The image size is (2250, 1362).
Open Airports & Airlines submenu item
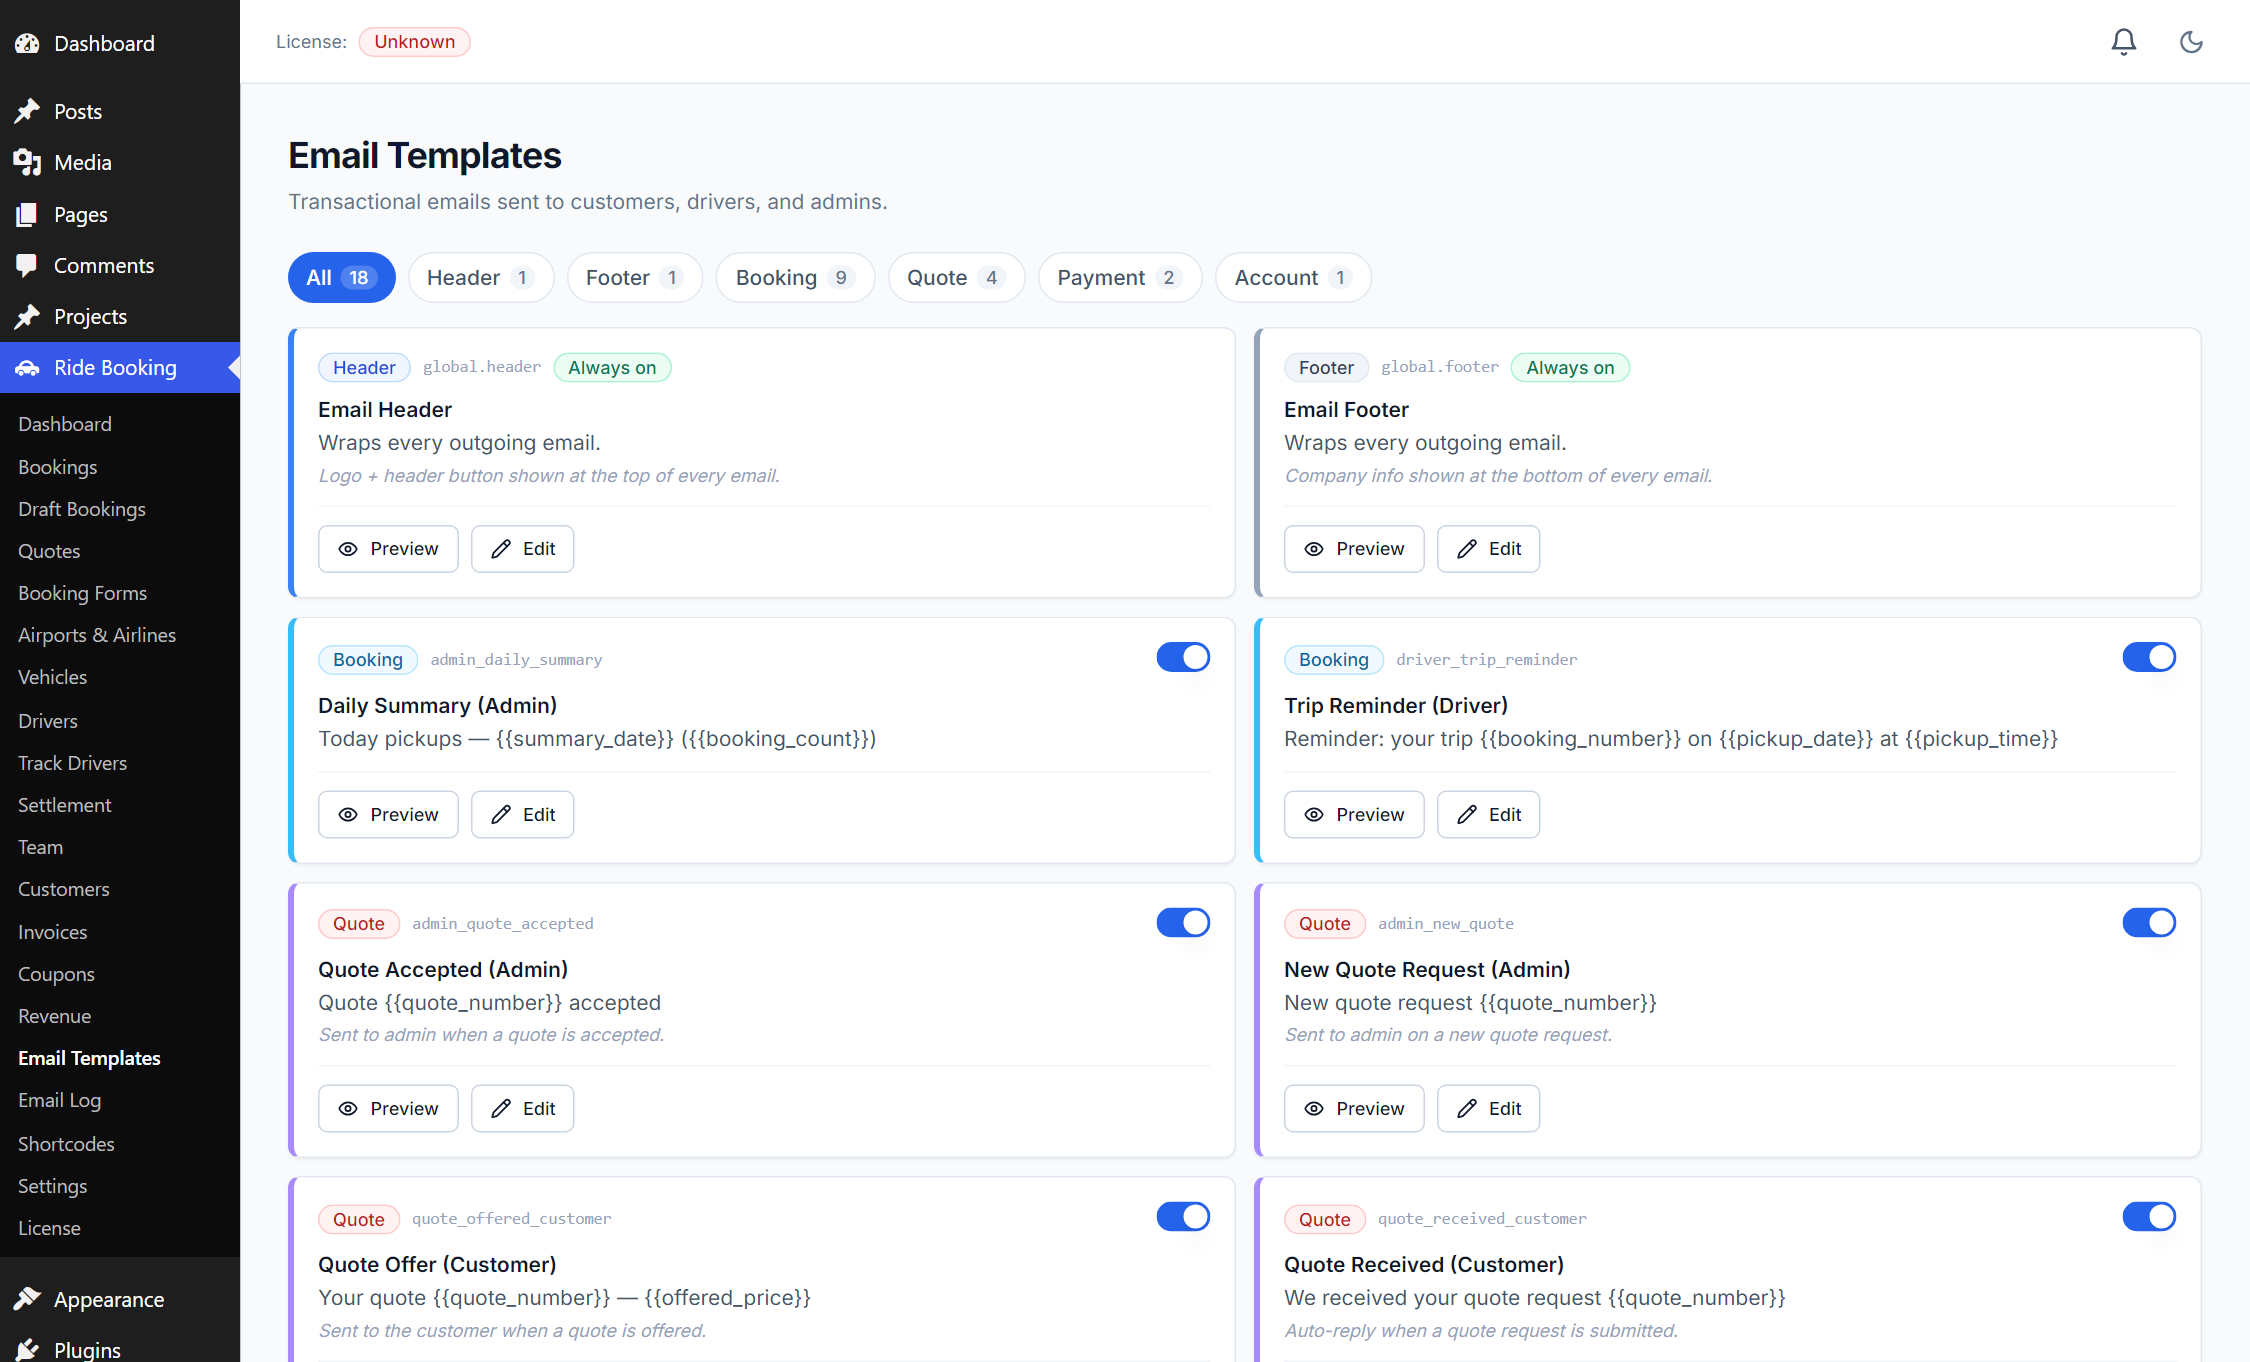point(97,635)
